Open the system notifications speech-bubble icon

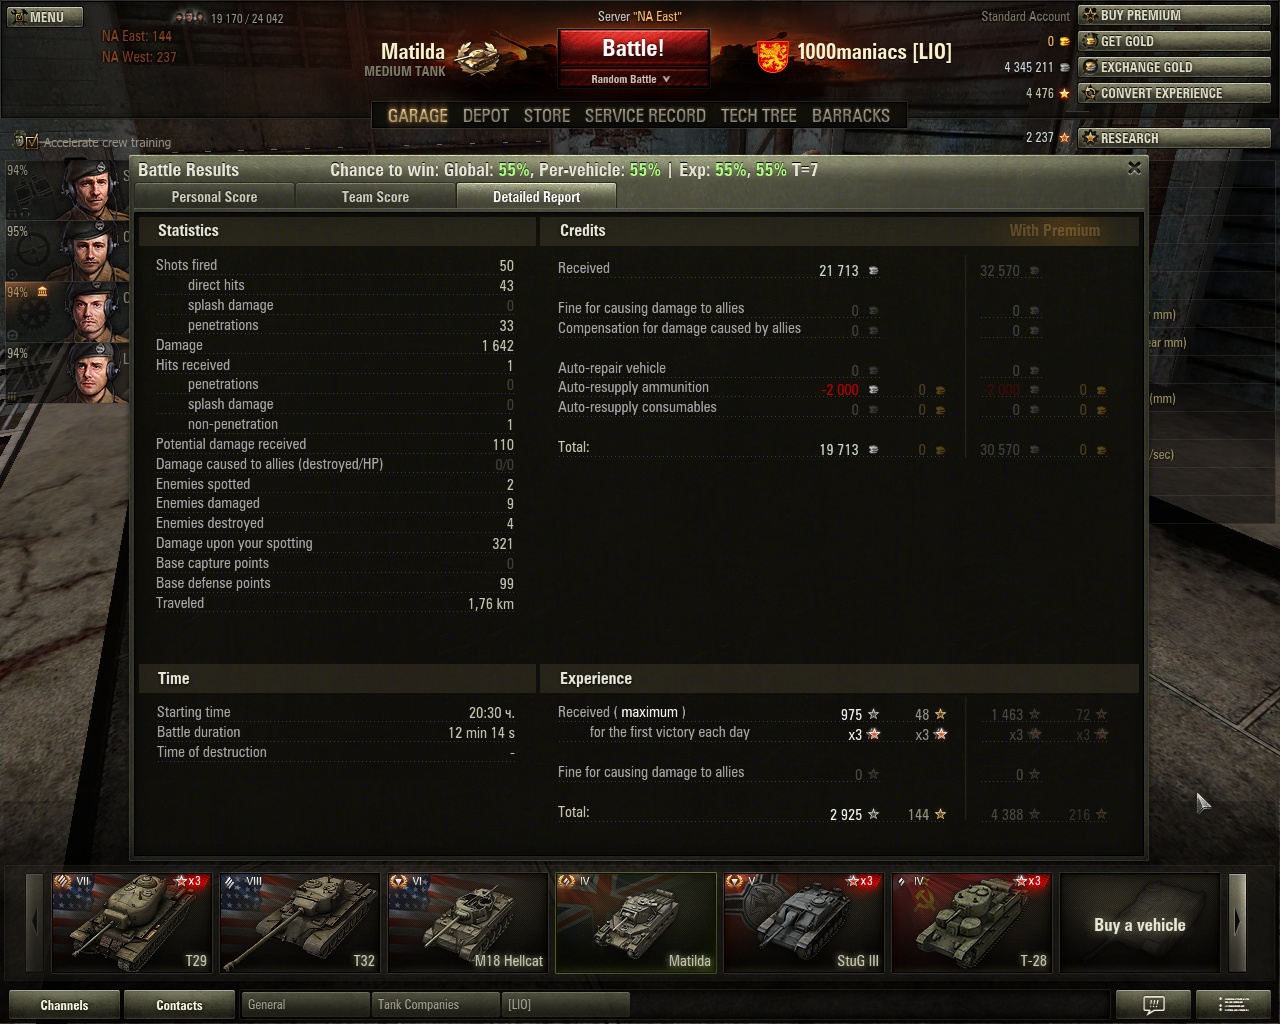(x=1153, y=1005)
